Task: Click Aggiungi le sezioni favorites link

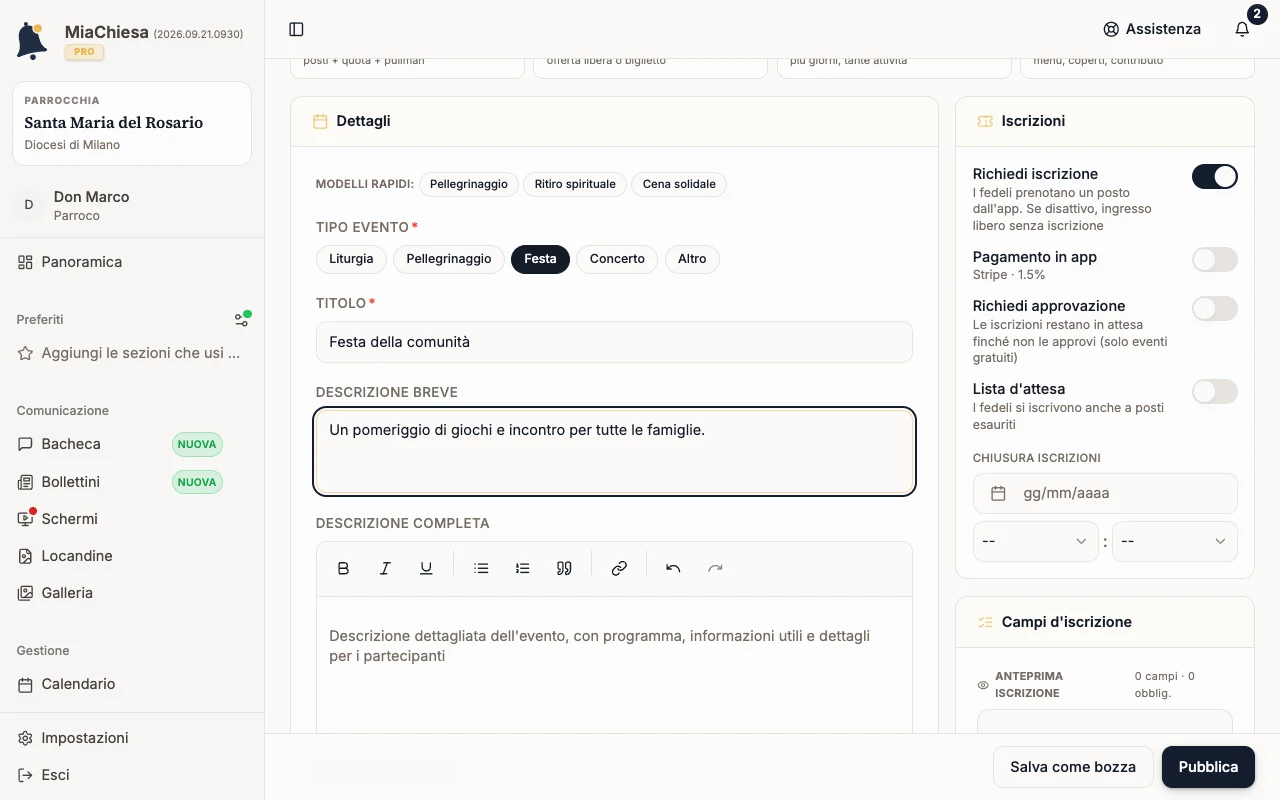Action: 132,353
